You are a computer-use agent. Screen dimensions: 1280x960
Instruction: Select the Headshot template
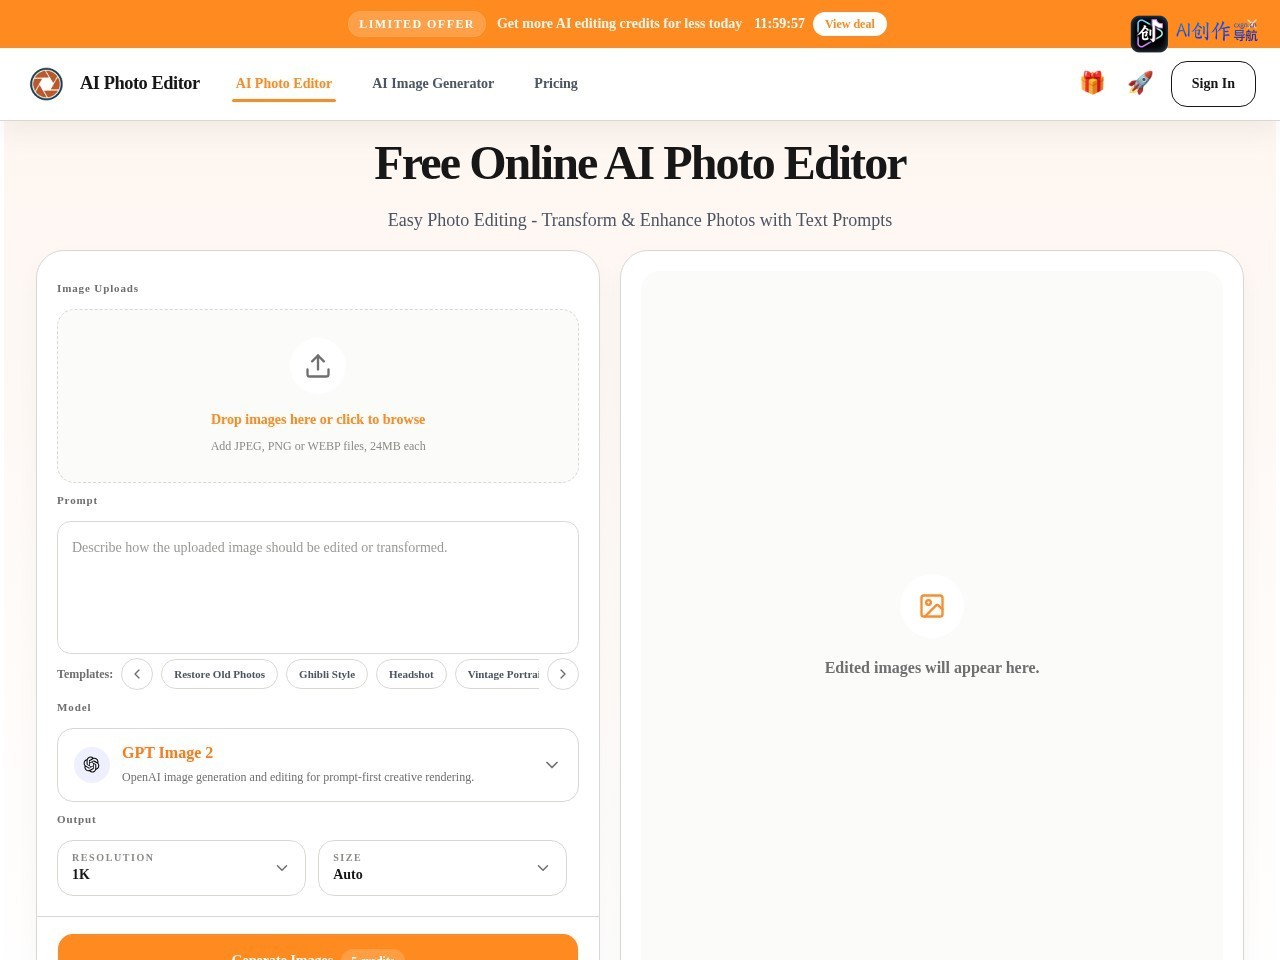[x=411, y=674]
